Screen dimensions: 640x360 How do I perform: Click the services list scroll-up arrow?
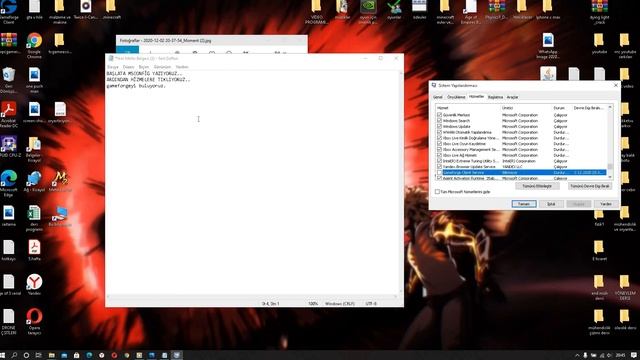610,107
